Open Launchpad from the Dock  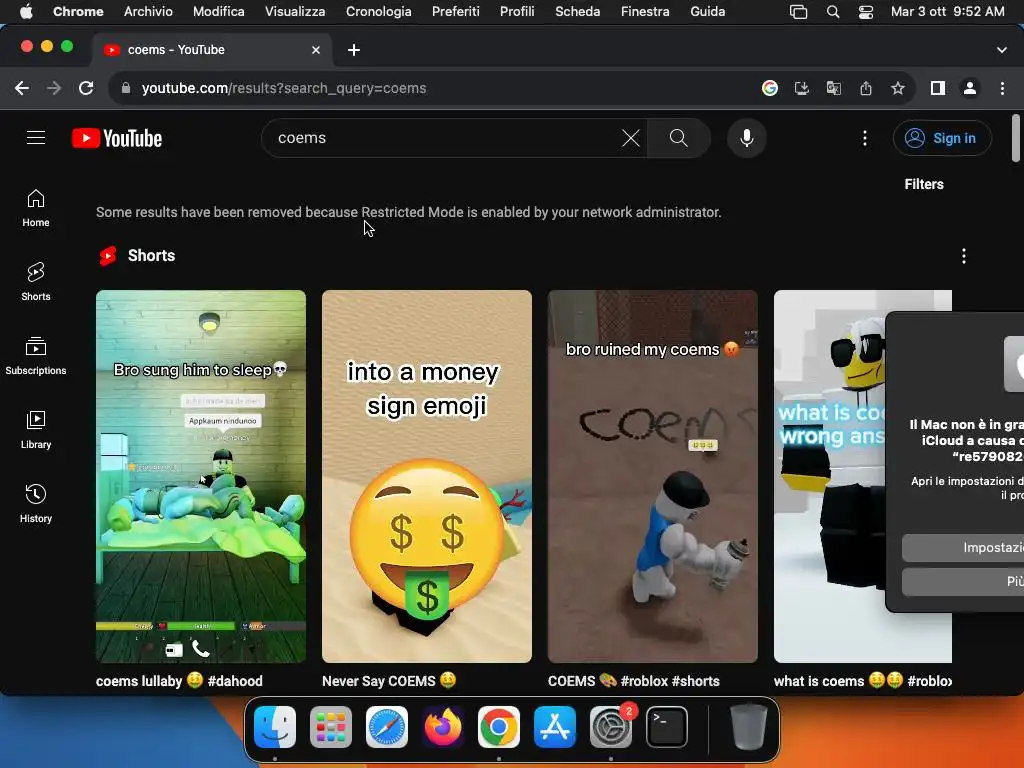pyautogui.click(x=330, y=726)
